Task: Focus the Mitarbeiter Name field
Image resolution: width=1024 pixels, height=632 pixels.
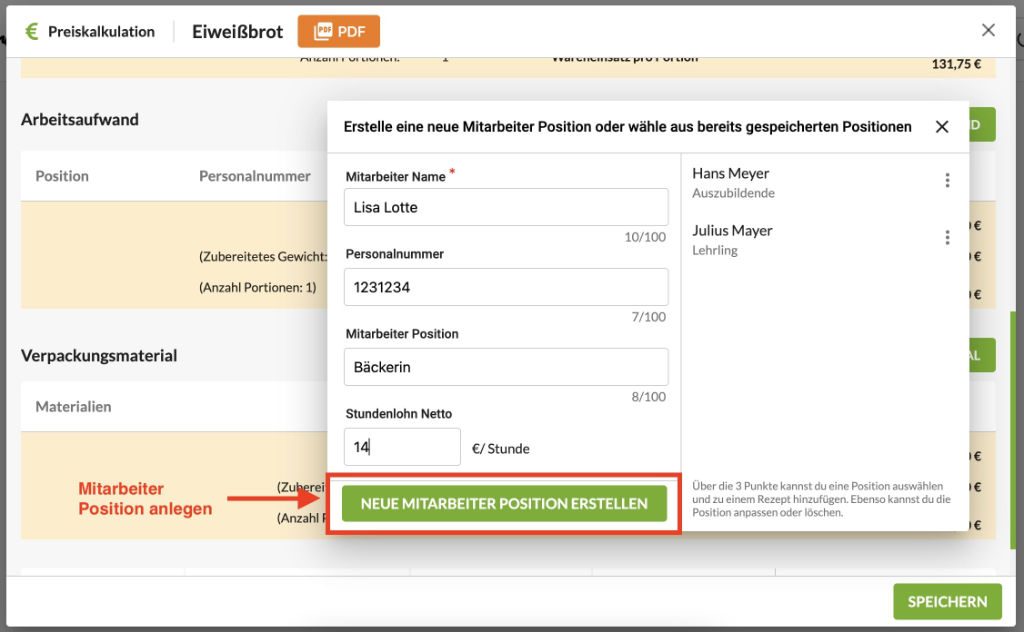Action: [x=505, y=207]
